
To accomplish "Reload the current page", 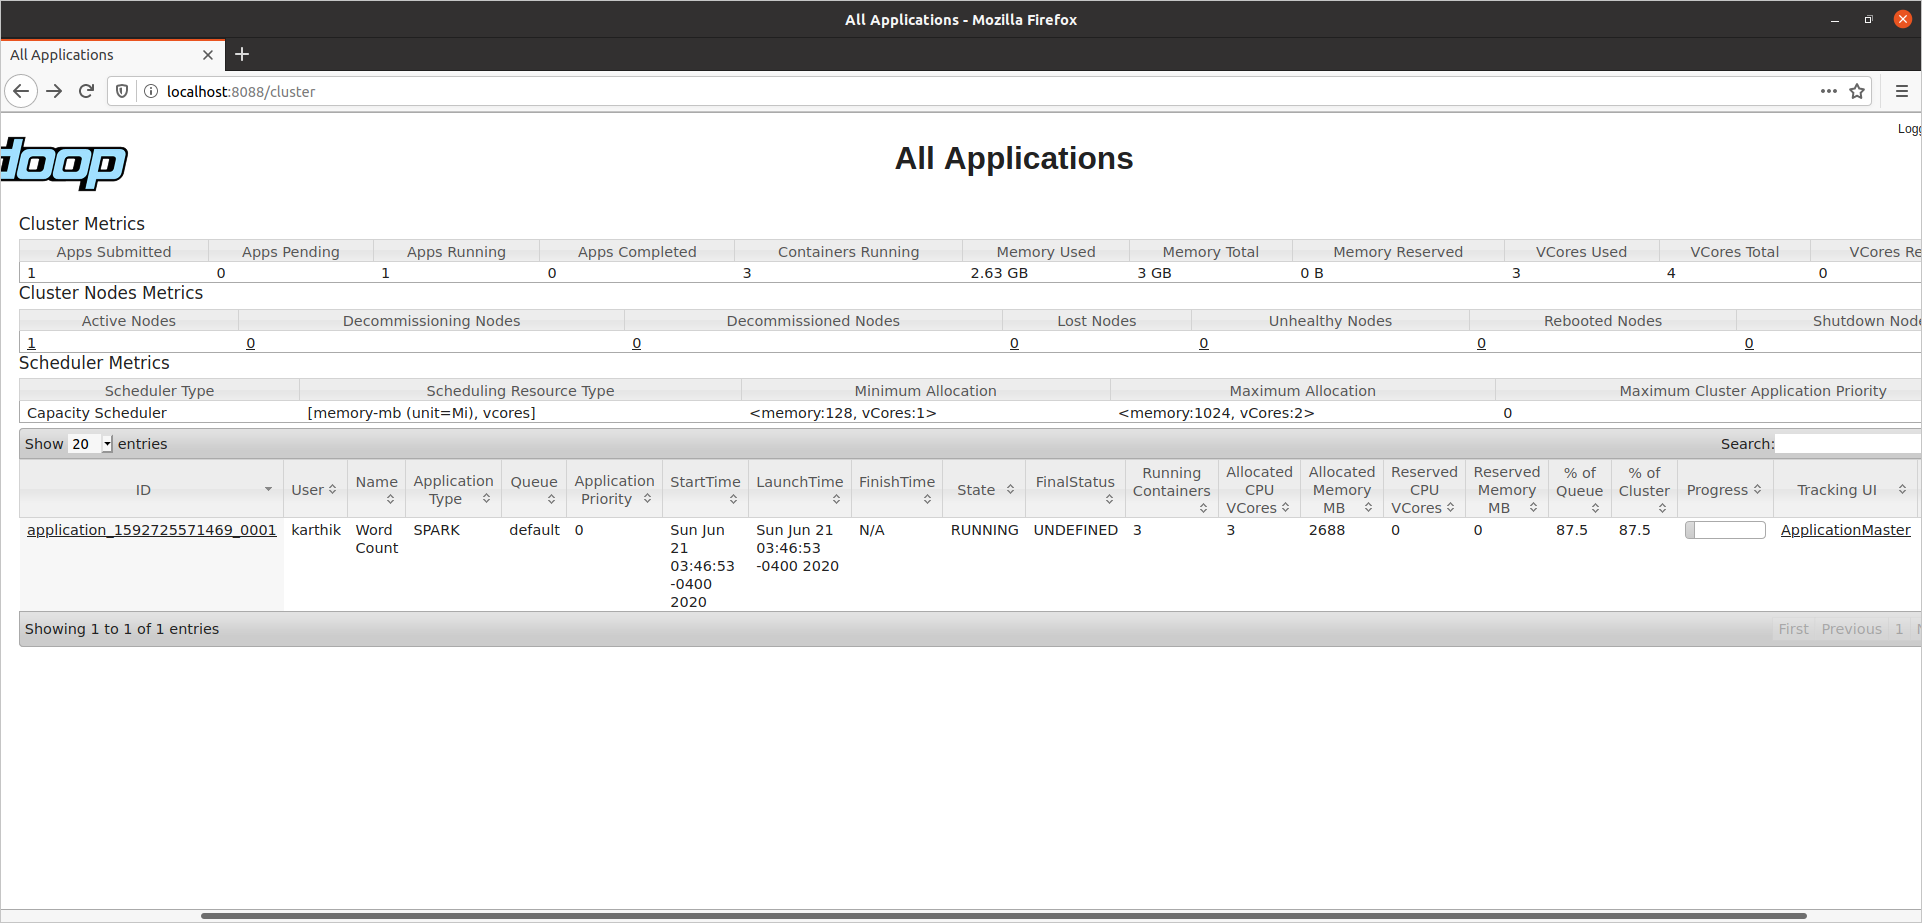I will coord(87,91).
